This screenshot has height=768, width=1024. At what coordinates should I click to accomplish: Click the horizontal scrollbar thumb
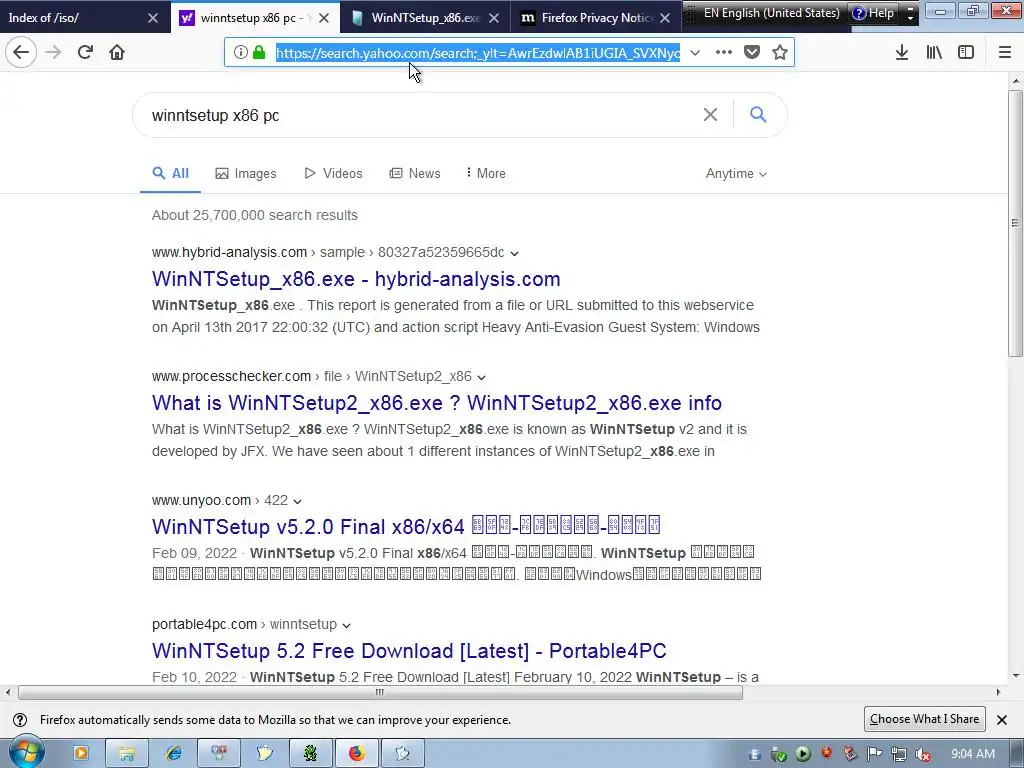click(380, 692)
